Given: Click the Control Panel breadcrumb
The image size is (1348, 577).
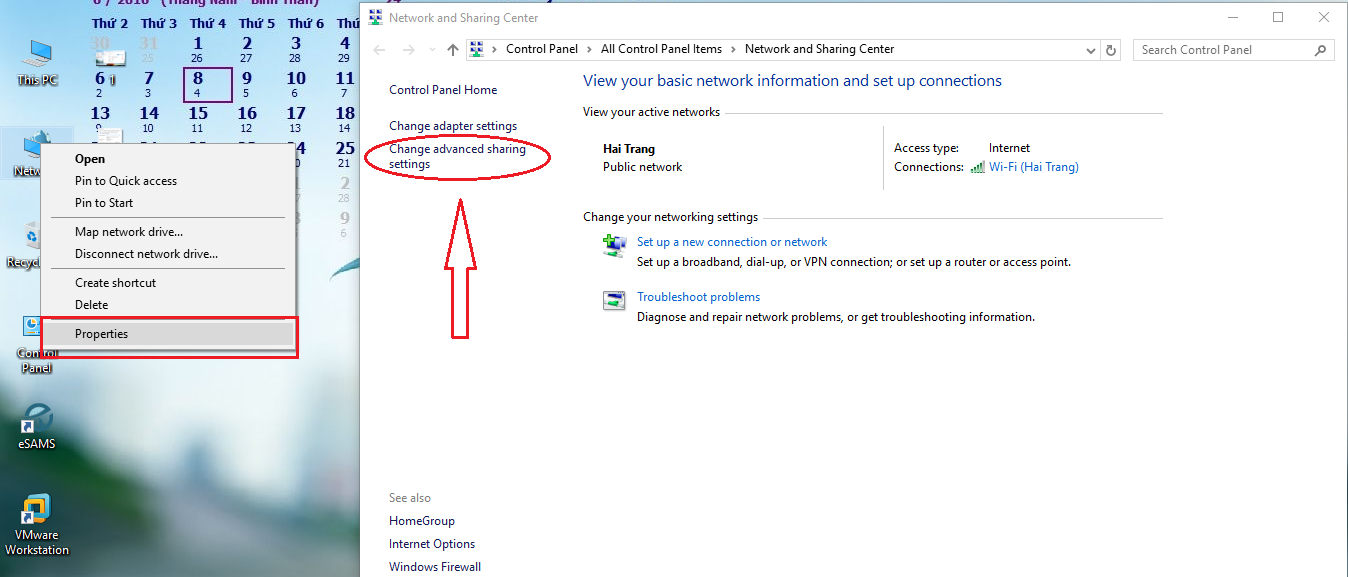Looking at the screenshot, I should (542, 49).
